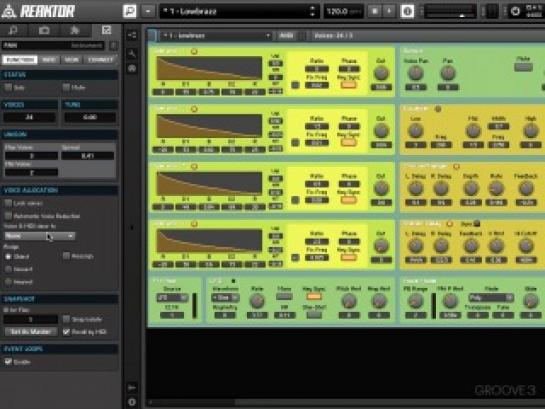This screenshot has width=545, height=409.
Task: Click the arrow icon near bottom of strip
Action: pos(132,387)
